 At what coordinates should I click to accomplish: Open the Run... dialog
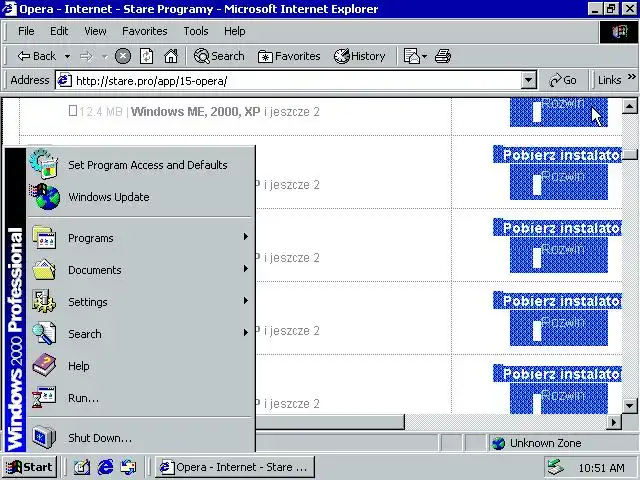139,398
